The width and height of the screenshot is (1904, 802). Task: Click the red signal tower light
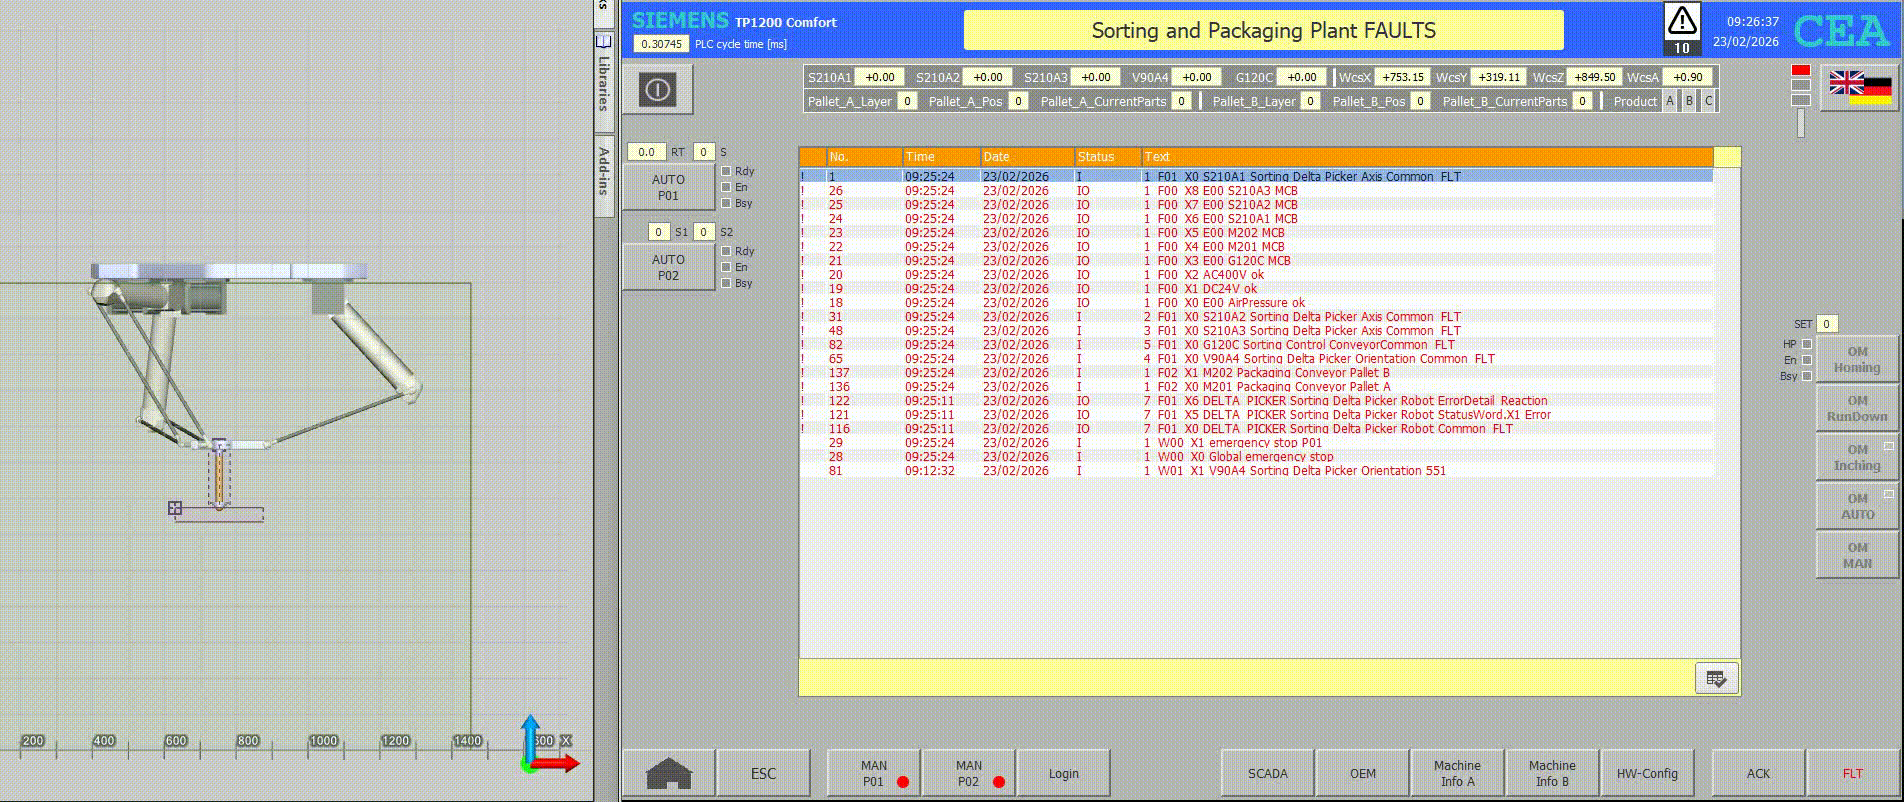[x=1800, y=71]
